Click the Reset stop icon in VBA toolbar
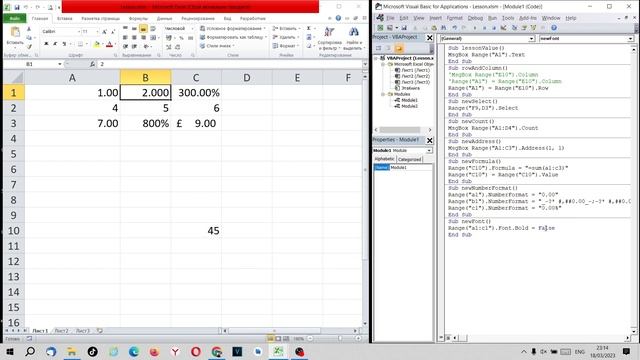Viewport: 640px width, 360px height. 494,28
